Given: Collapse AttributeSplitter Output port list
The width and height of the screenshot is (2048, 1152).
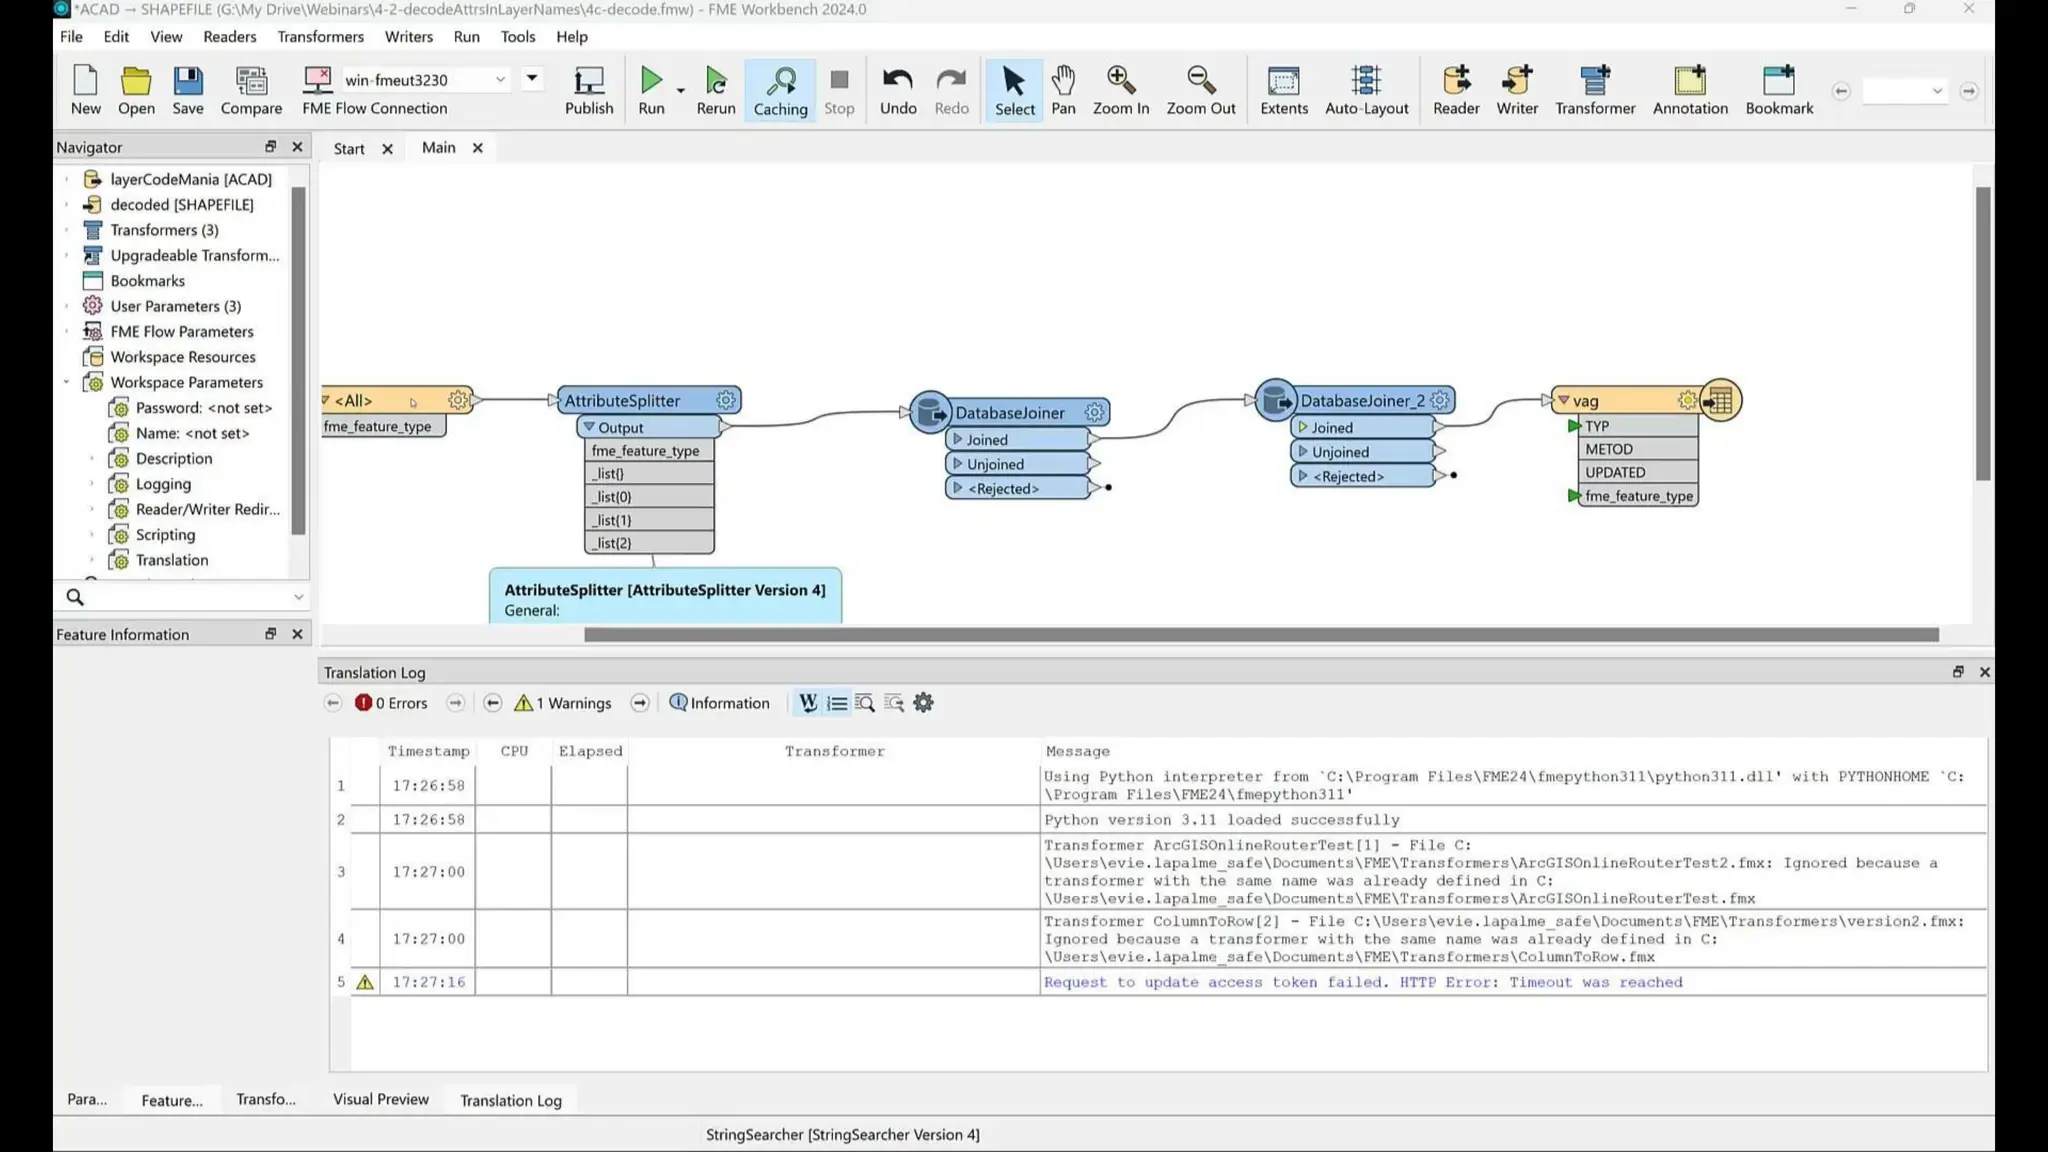Looking at the screenshot, I should [x=589, y=427].
